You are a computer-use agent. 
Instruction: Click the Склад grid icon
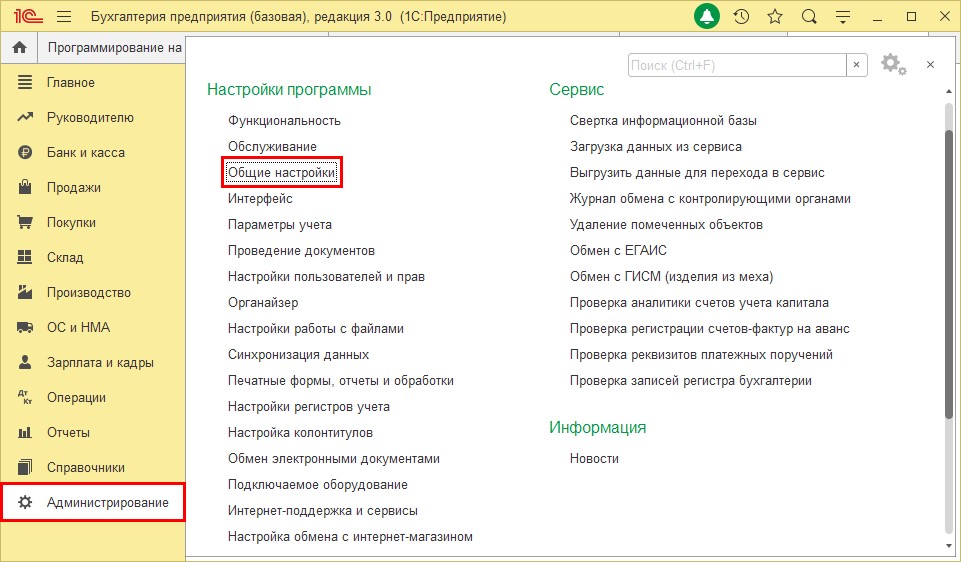click(25, 257)
